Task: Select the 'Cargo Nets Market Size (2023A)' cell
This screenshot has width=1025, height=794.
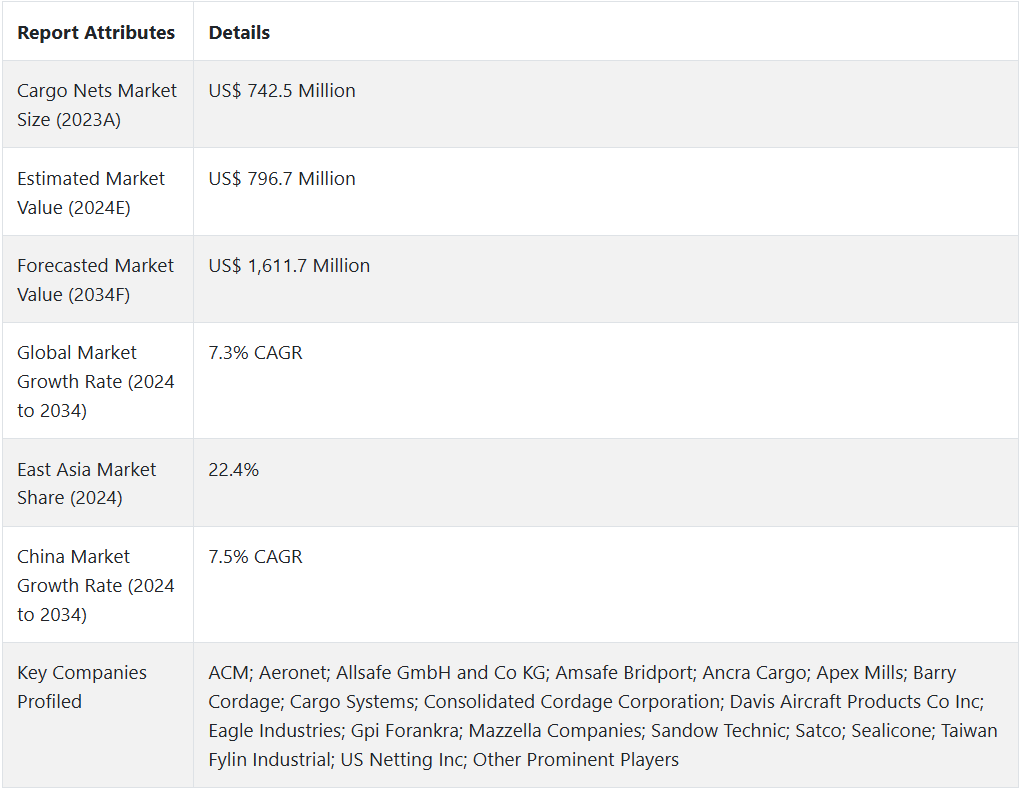Action: (x=98, y=105)
